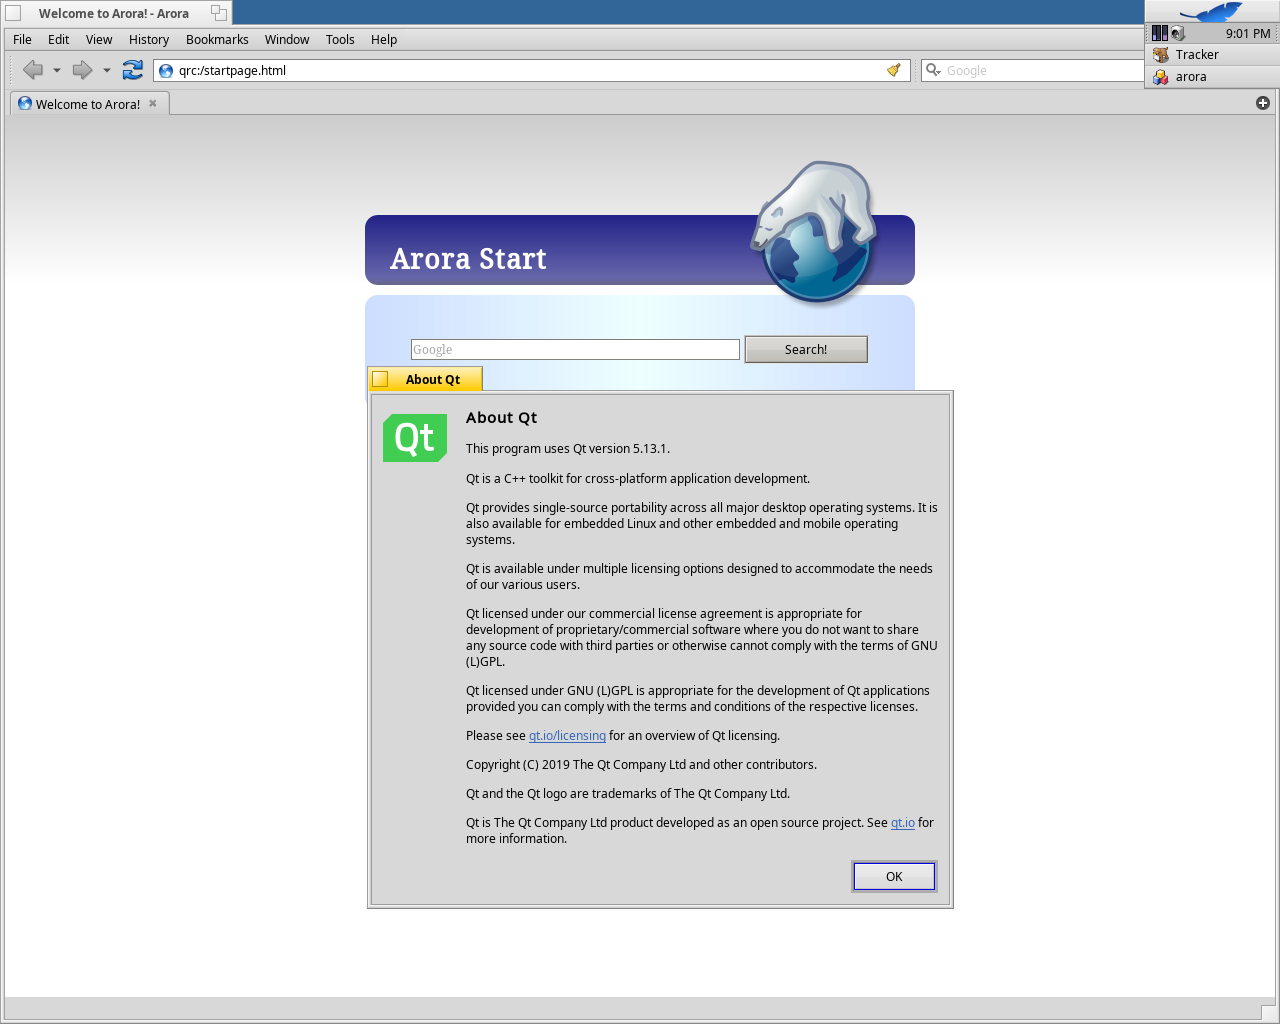Screen dimensions: 1280x1024
Task: Reload the page with the blue refresh icon
Action: (132, 70)
